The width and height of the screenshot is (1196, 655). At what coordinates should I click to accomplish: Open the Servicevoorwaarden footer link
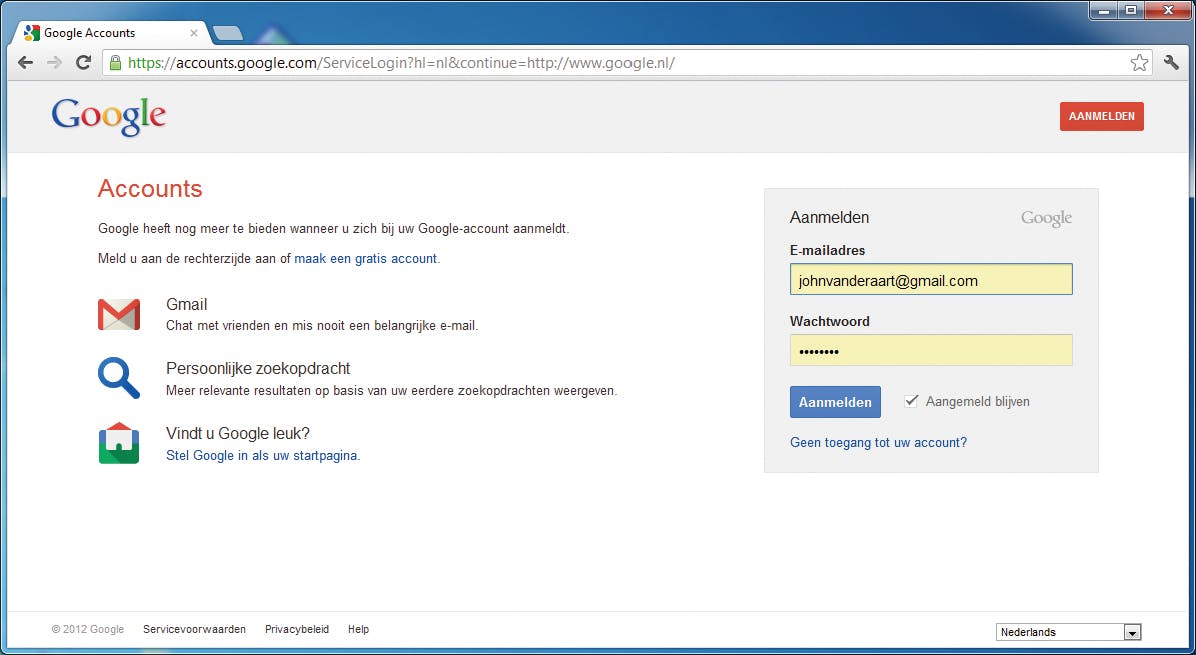tap(195, 629)
